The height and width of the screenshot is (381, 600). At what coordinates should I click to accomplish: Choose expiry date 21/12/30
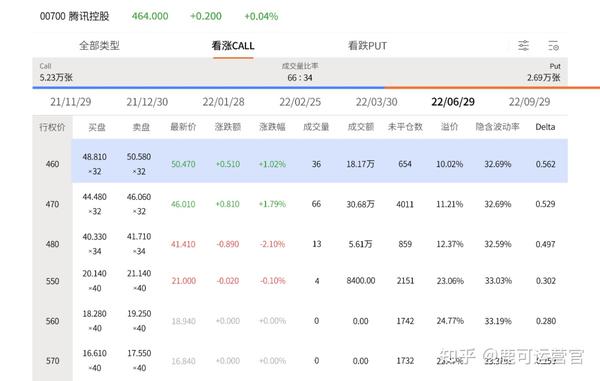(147, 102)
